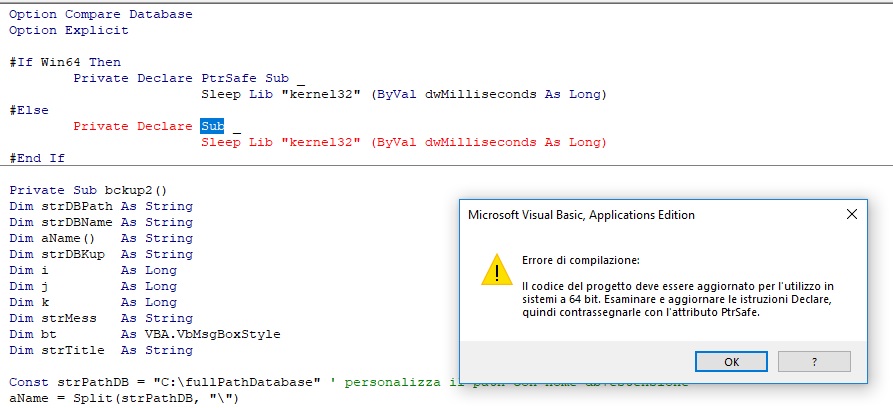This screenshot has width=893, height=408.
Task: Click the red 'Private Declare' text
Action: tap(133, 126)
